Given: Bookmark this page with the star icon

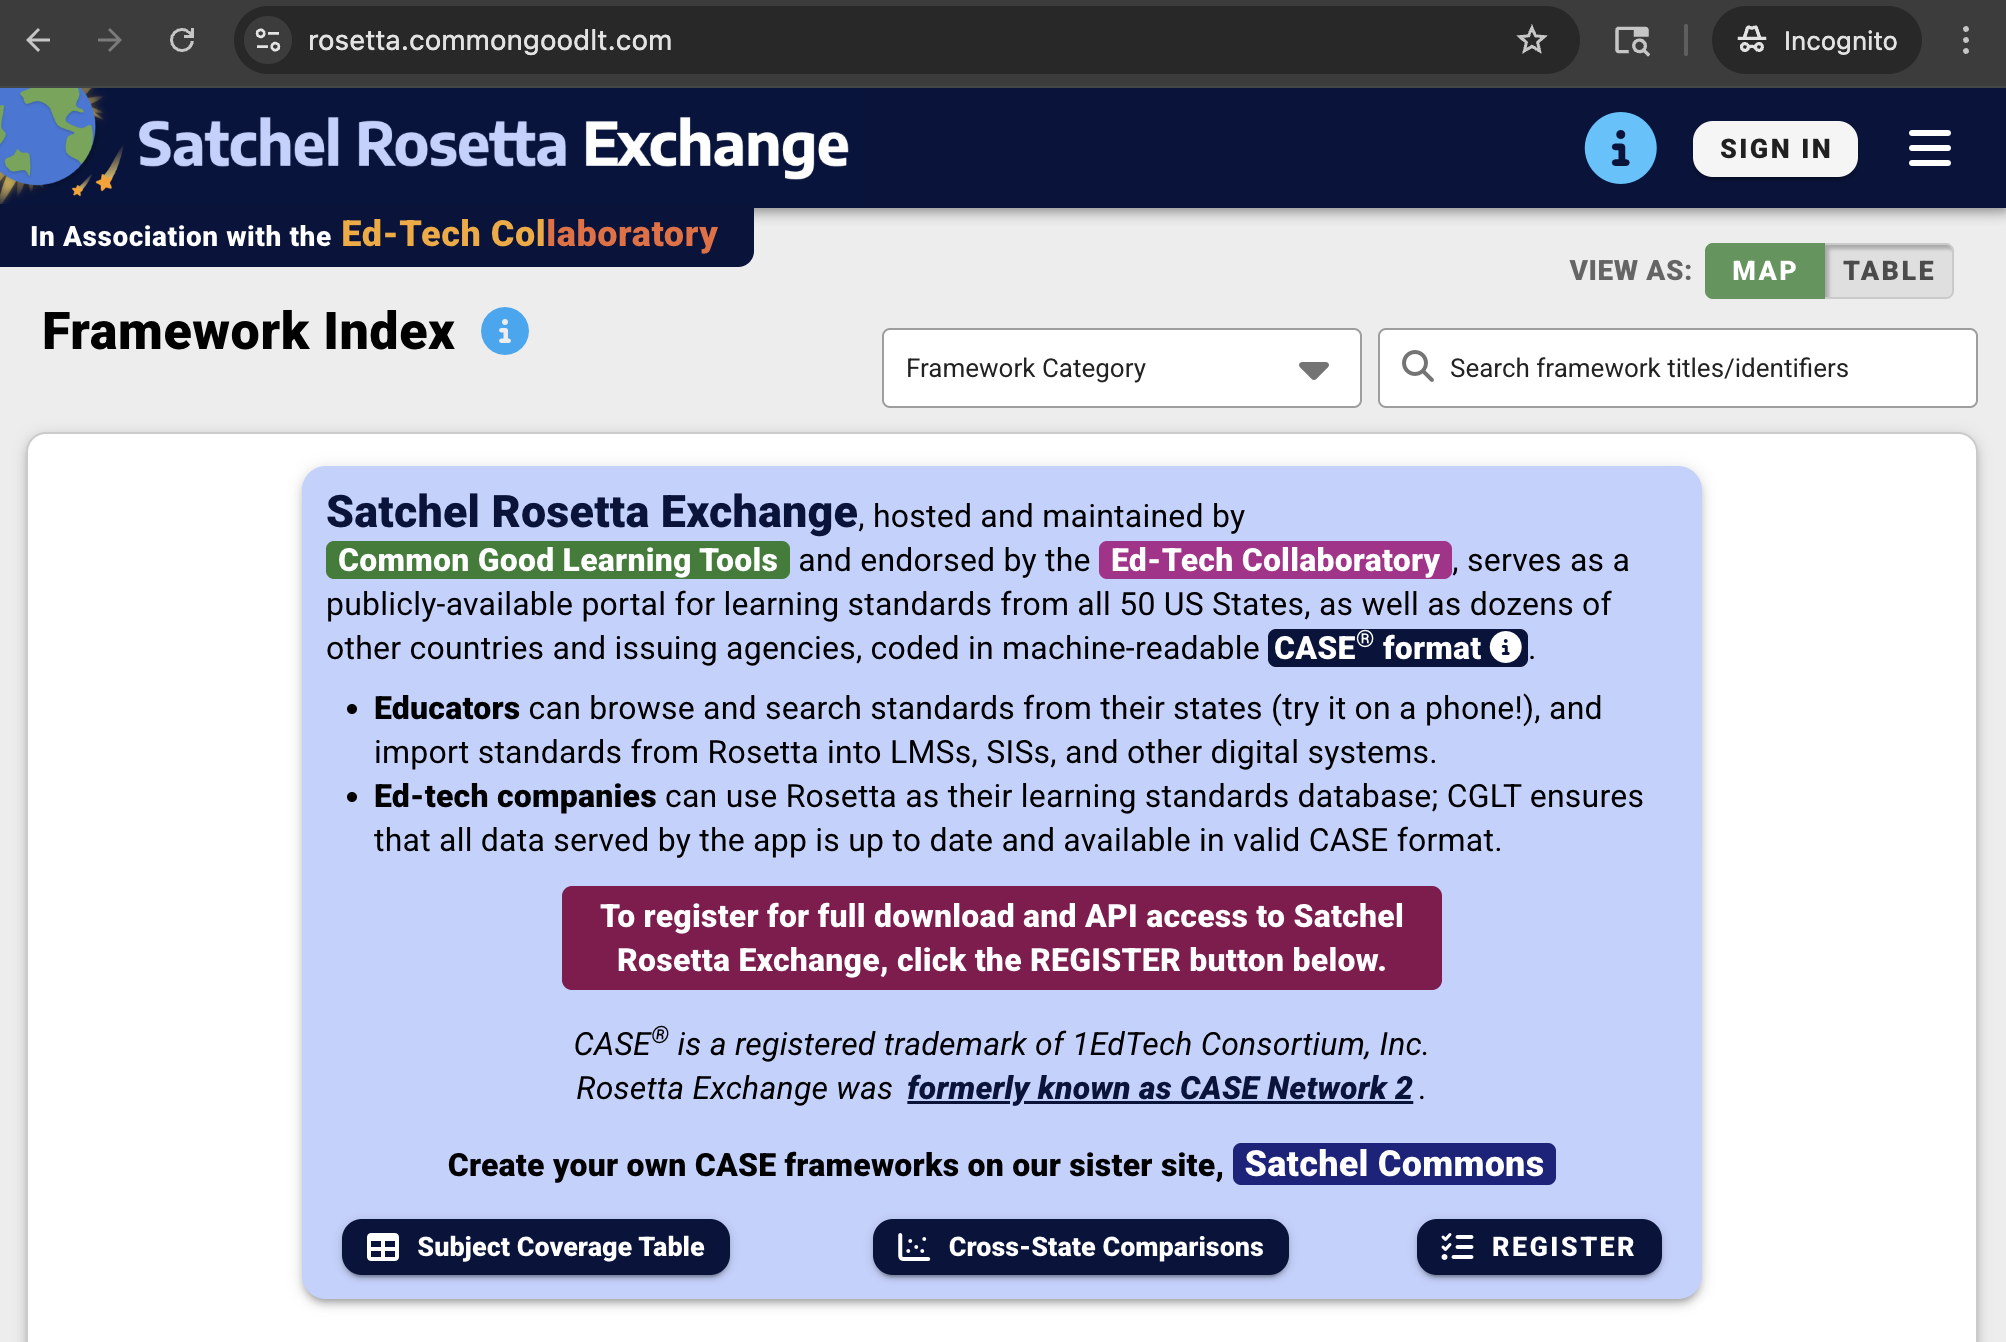Looking at the screenshot, I should point(1530,40).
